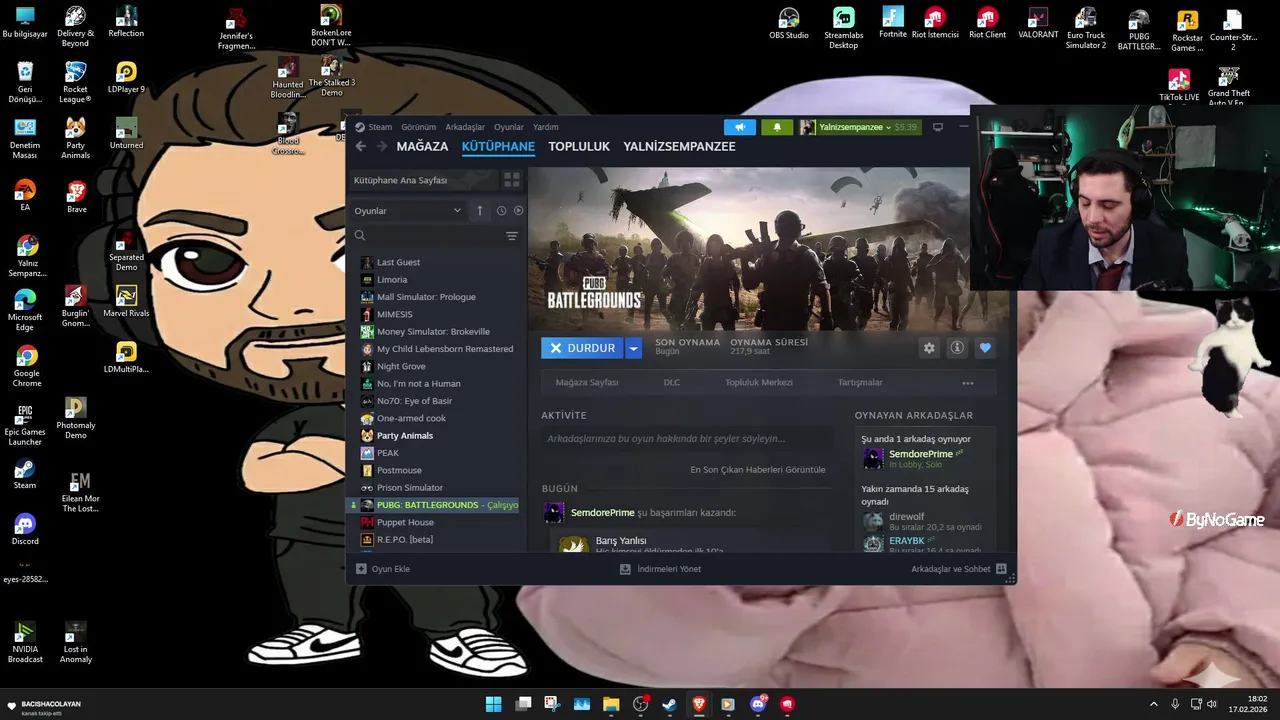Open OBS Studio desktop shortcut

click(789, 23)
